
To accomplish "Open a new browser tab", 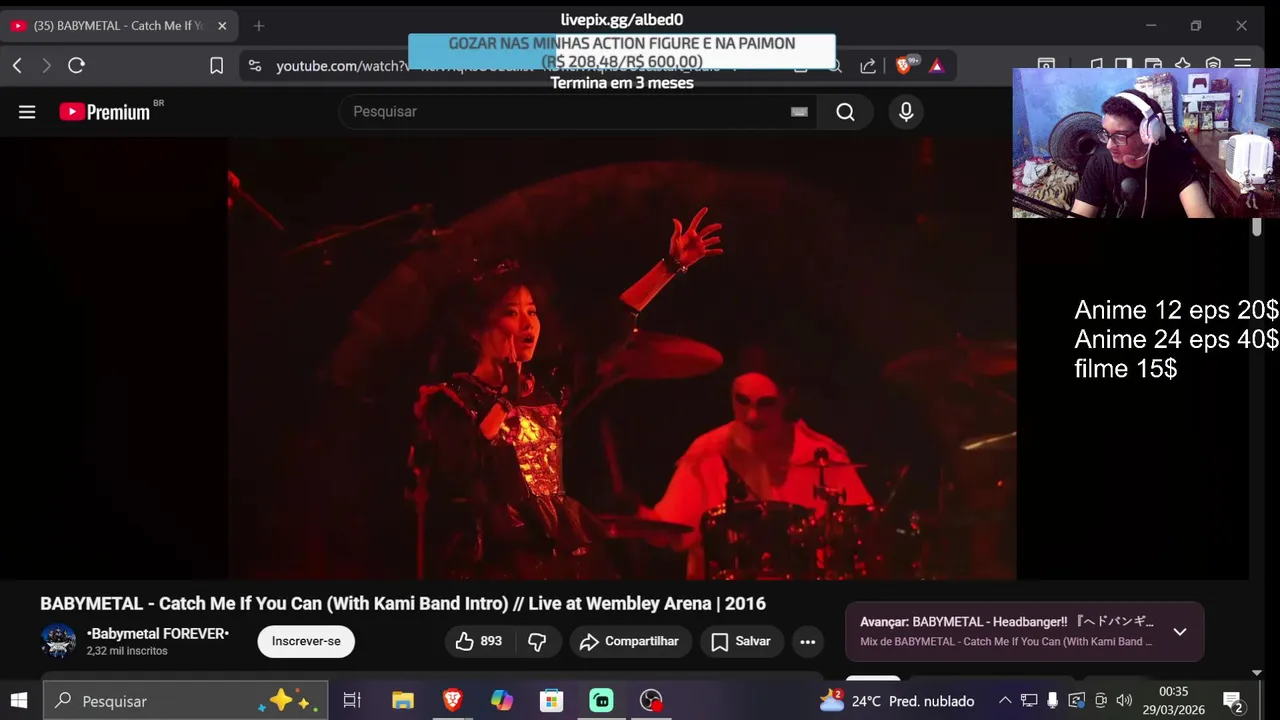I will click(x=259, y=25).
